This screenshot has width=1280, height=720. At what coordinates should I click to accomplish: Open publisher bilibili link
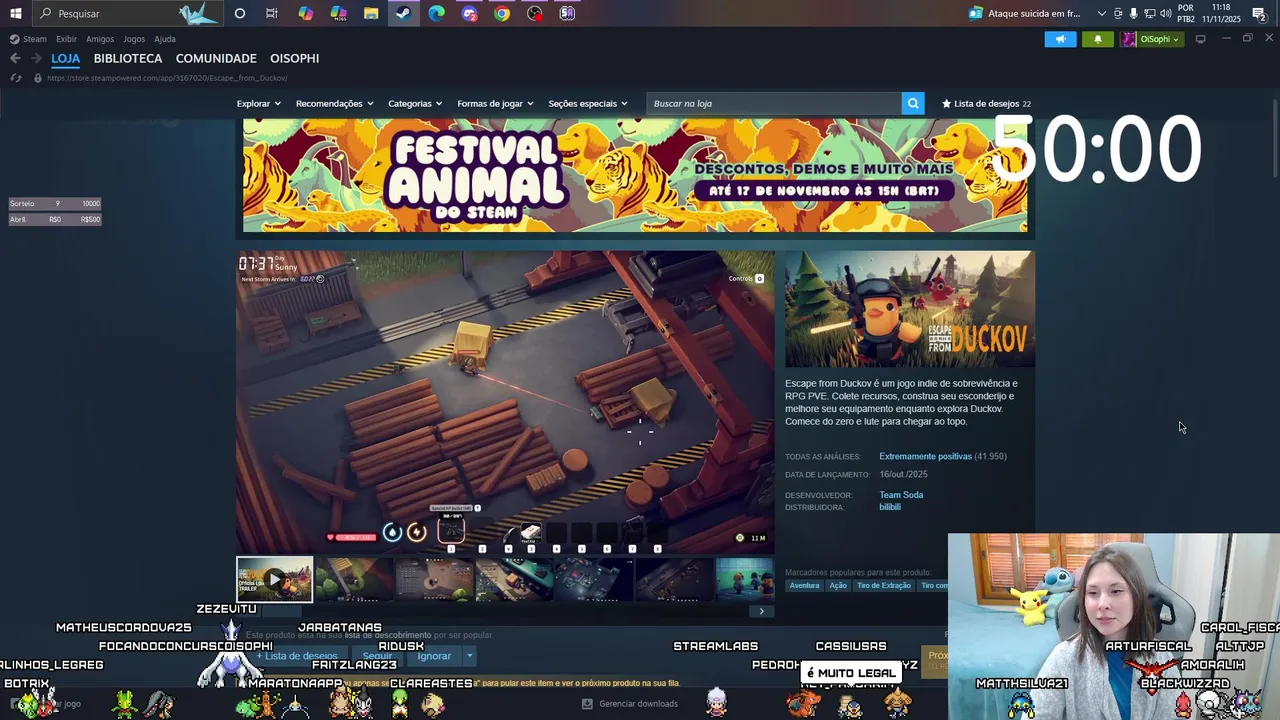coord(890,507)
